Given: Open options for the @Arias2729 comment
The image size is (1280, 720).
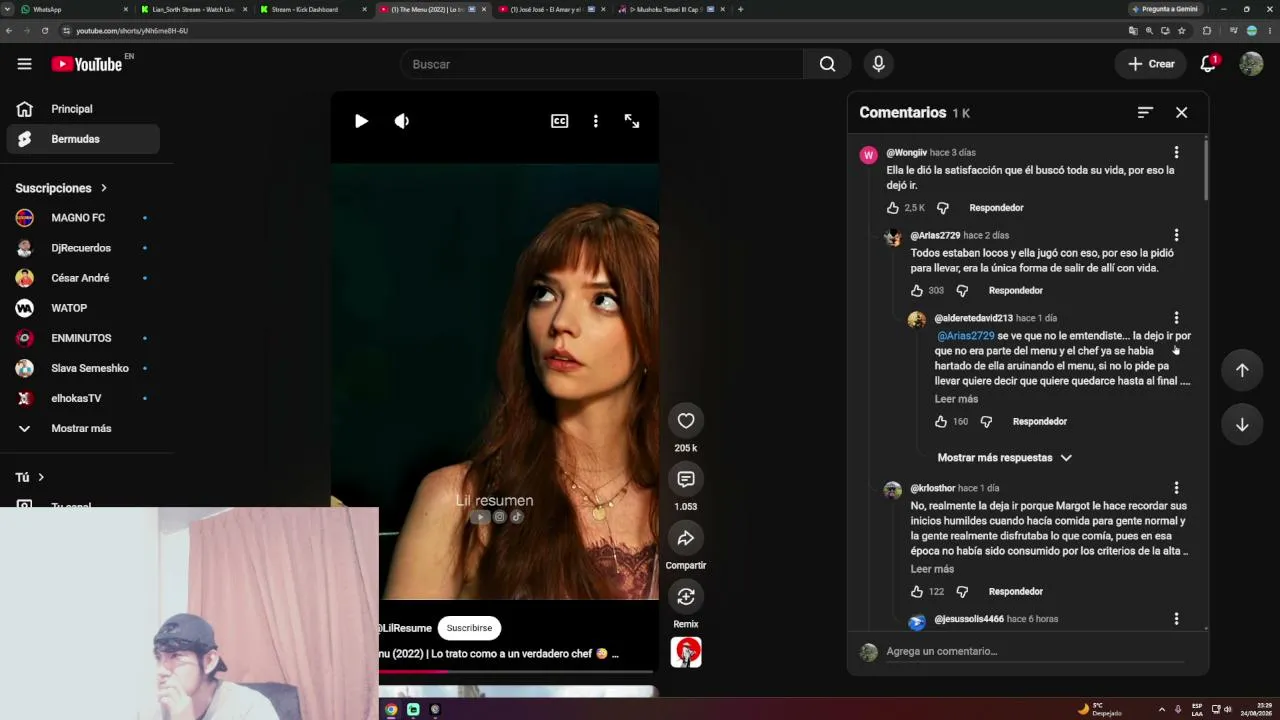Looking at the screenshot, I should (x=1176, y=235).
